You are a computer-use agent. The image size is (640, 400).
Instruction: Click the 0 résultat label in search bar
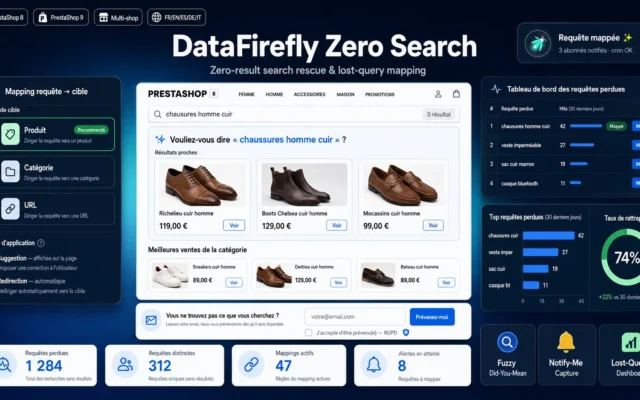(x=439, y=114)
